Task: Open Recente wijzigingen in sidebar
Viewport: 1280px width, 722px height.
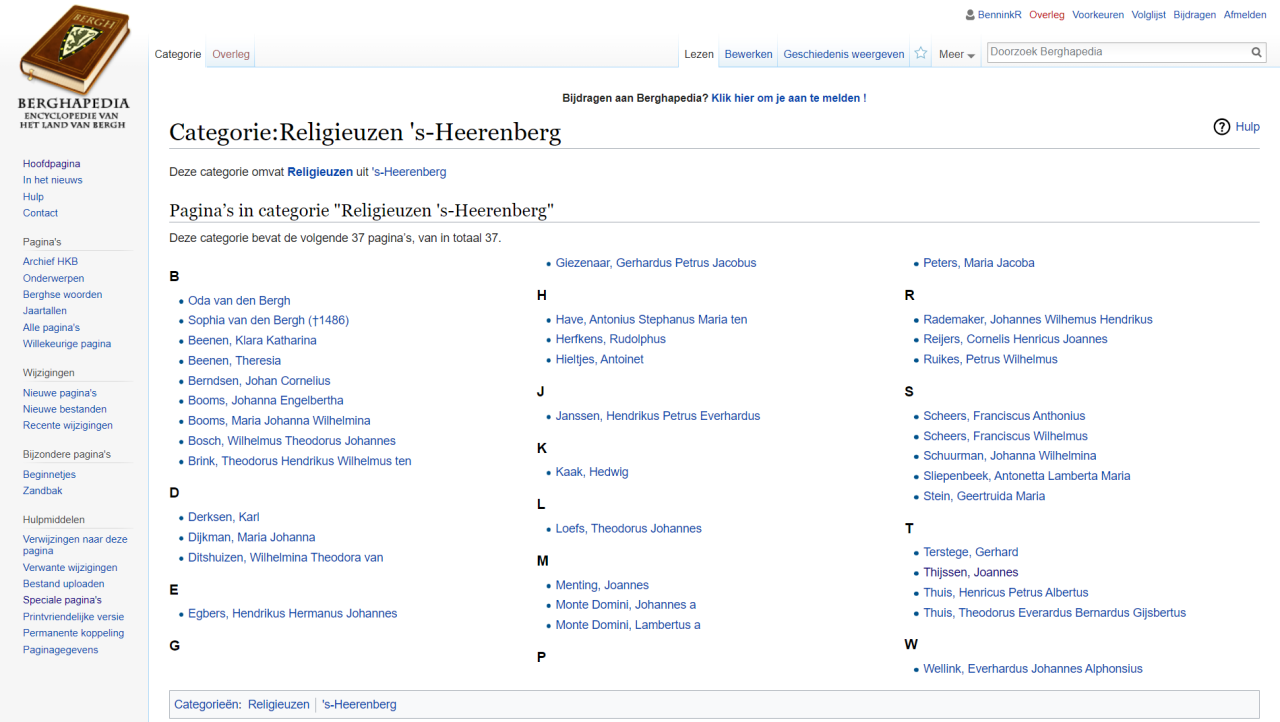Action: tap(68, 426)
